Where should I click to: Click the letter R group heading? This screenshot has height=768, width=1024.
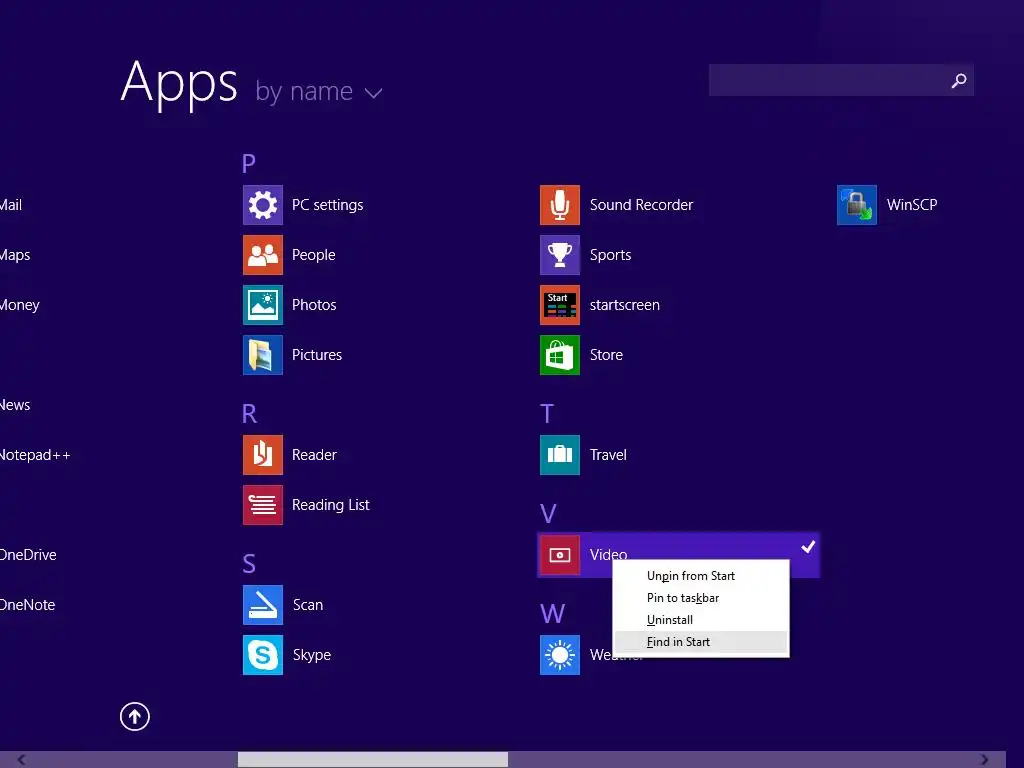[249, 413]
